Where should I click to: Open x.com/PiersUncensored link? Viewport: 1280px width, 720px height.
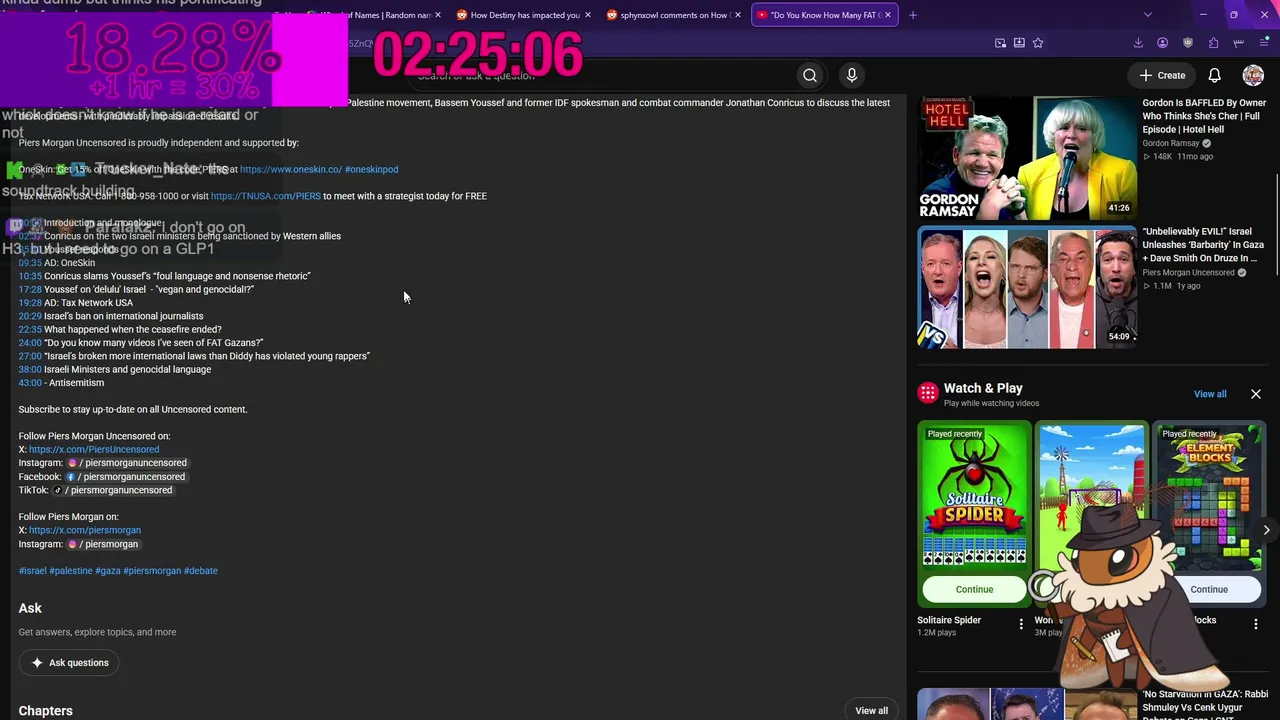click(94, 450)
